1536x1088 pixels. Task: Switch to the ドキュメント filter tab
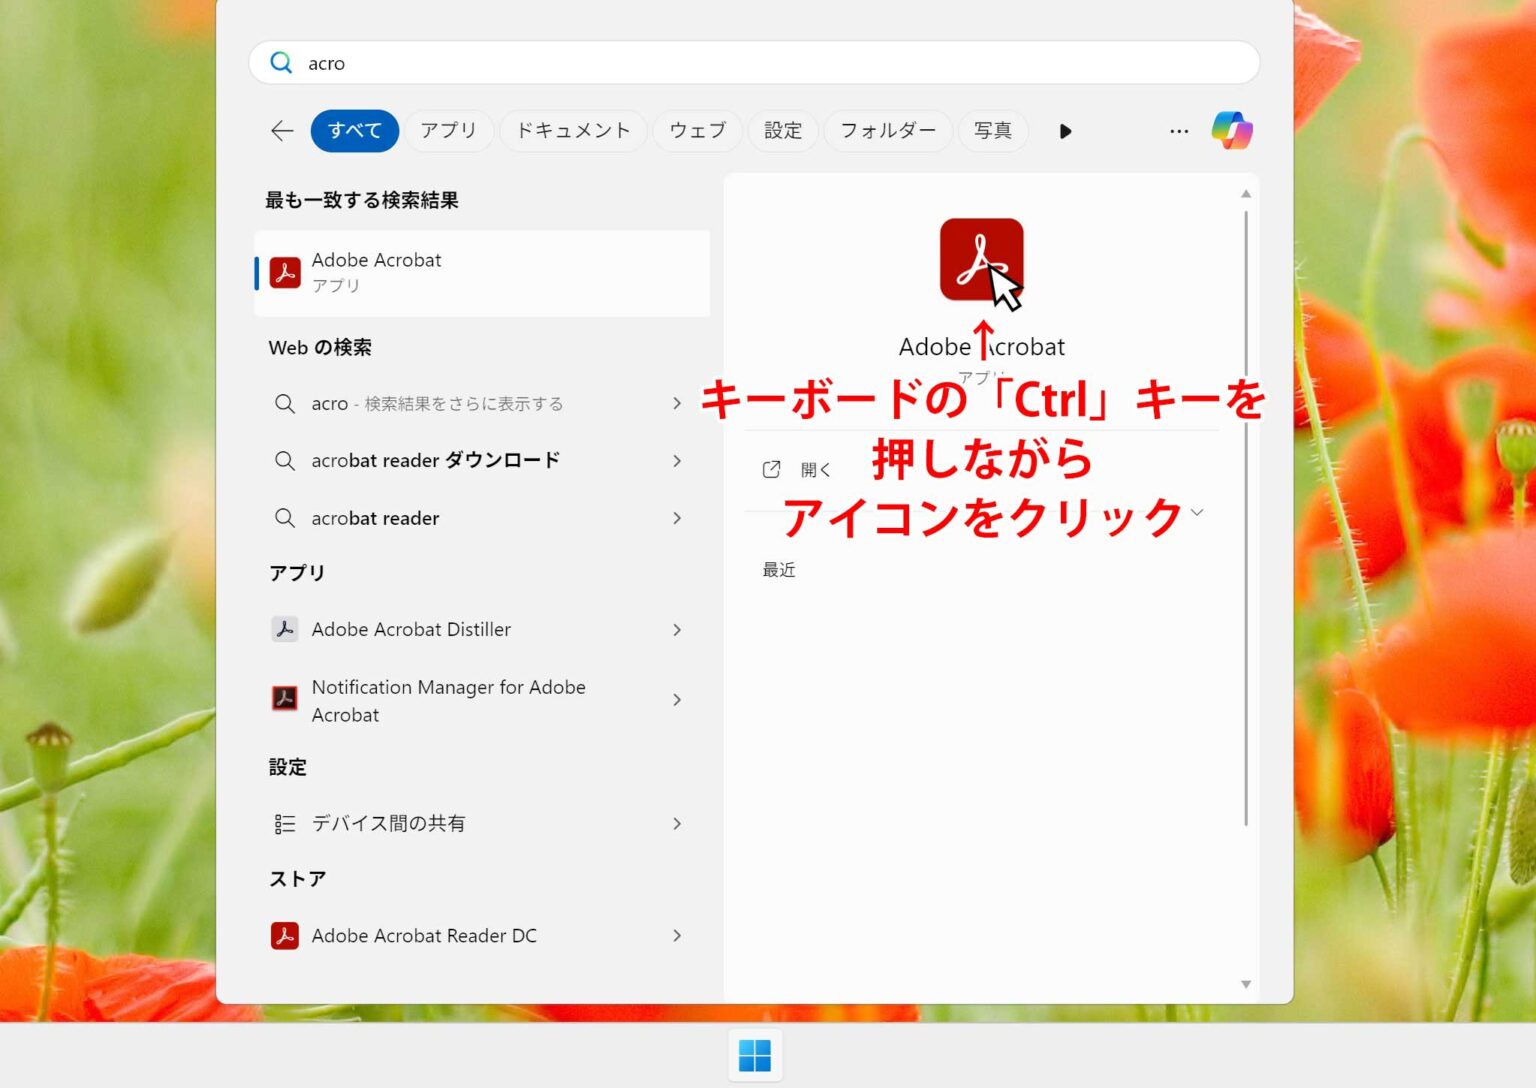[573, 131]
